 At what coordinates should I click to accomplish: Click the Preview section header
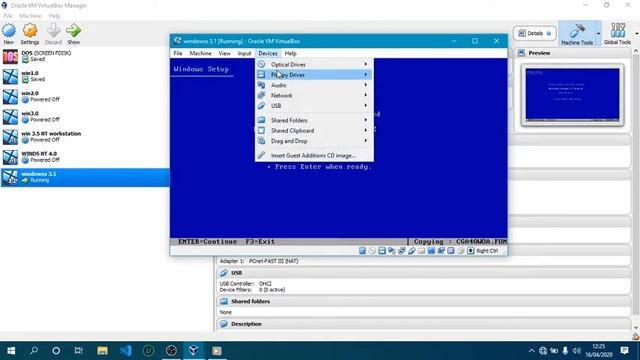point(573,53)
